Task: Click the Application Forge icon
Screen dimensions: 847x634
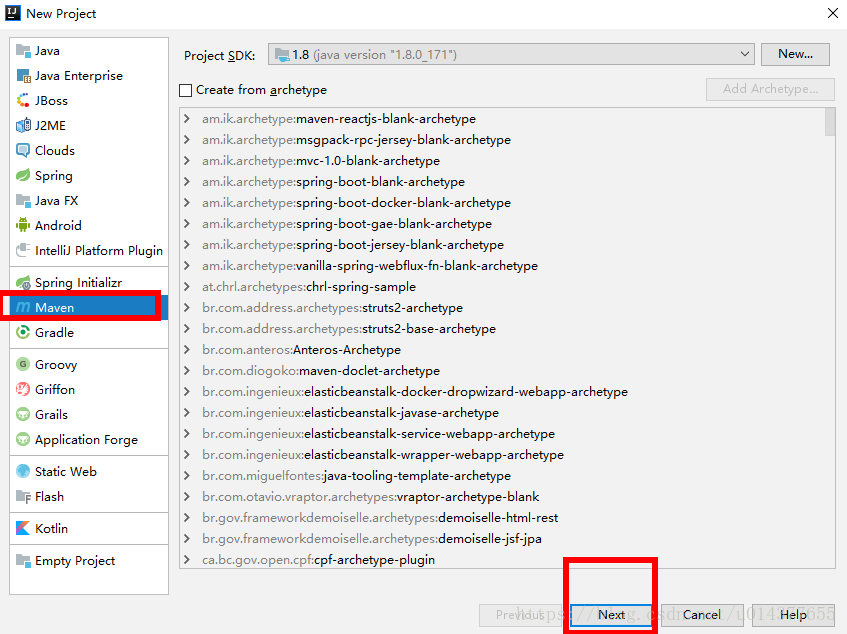Action: [x=23, y=439]
